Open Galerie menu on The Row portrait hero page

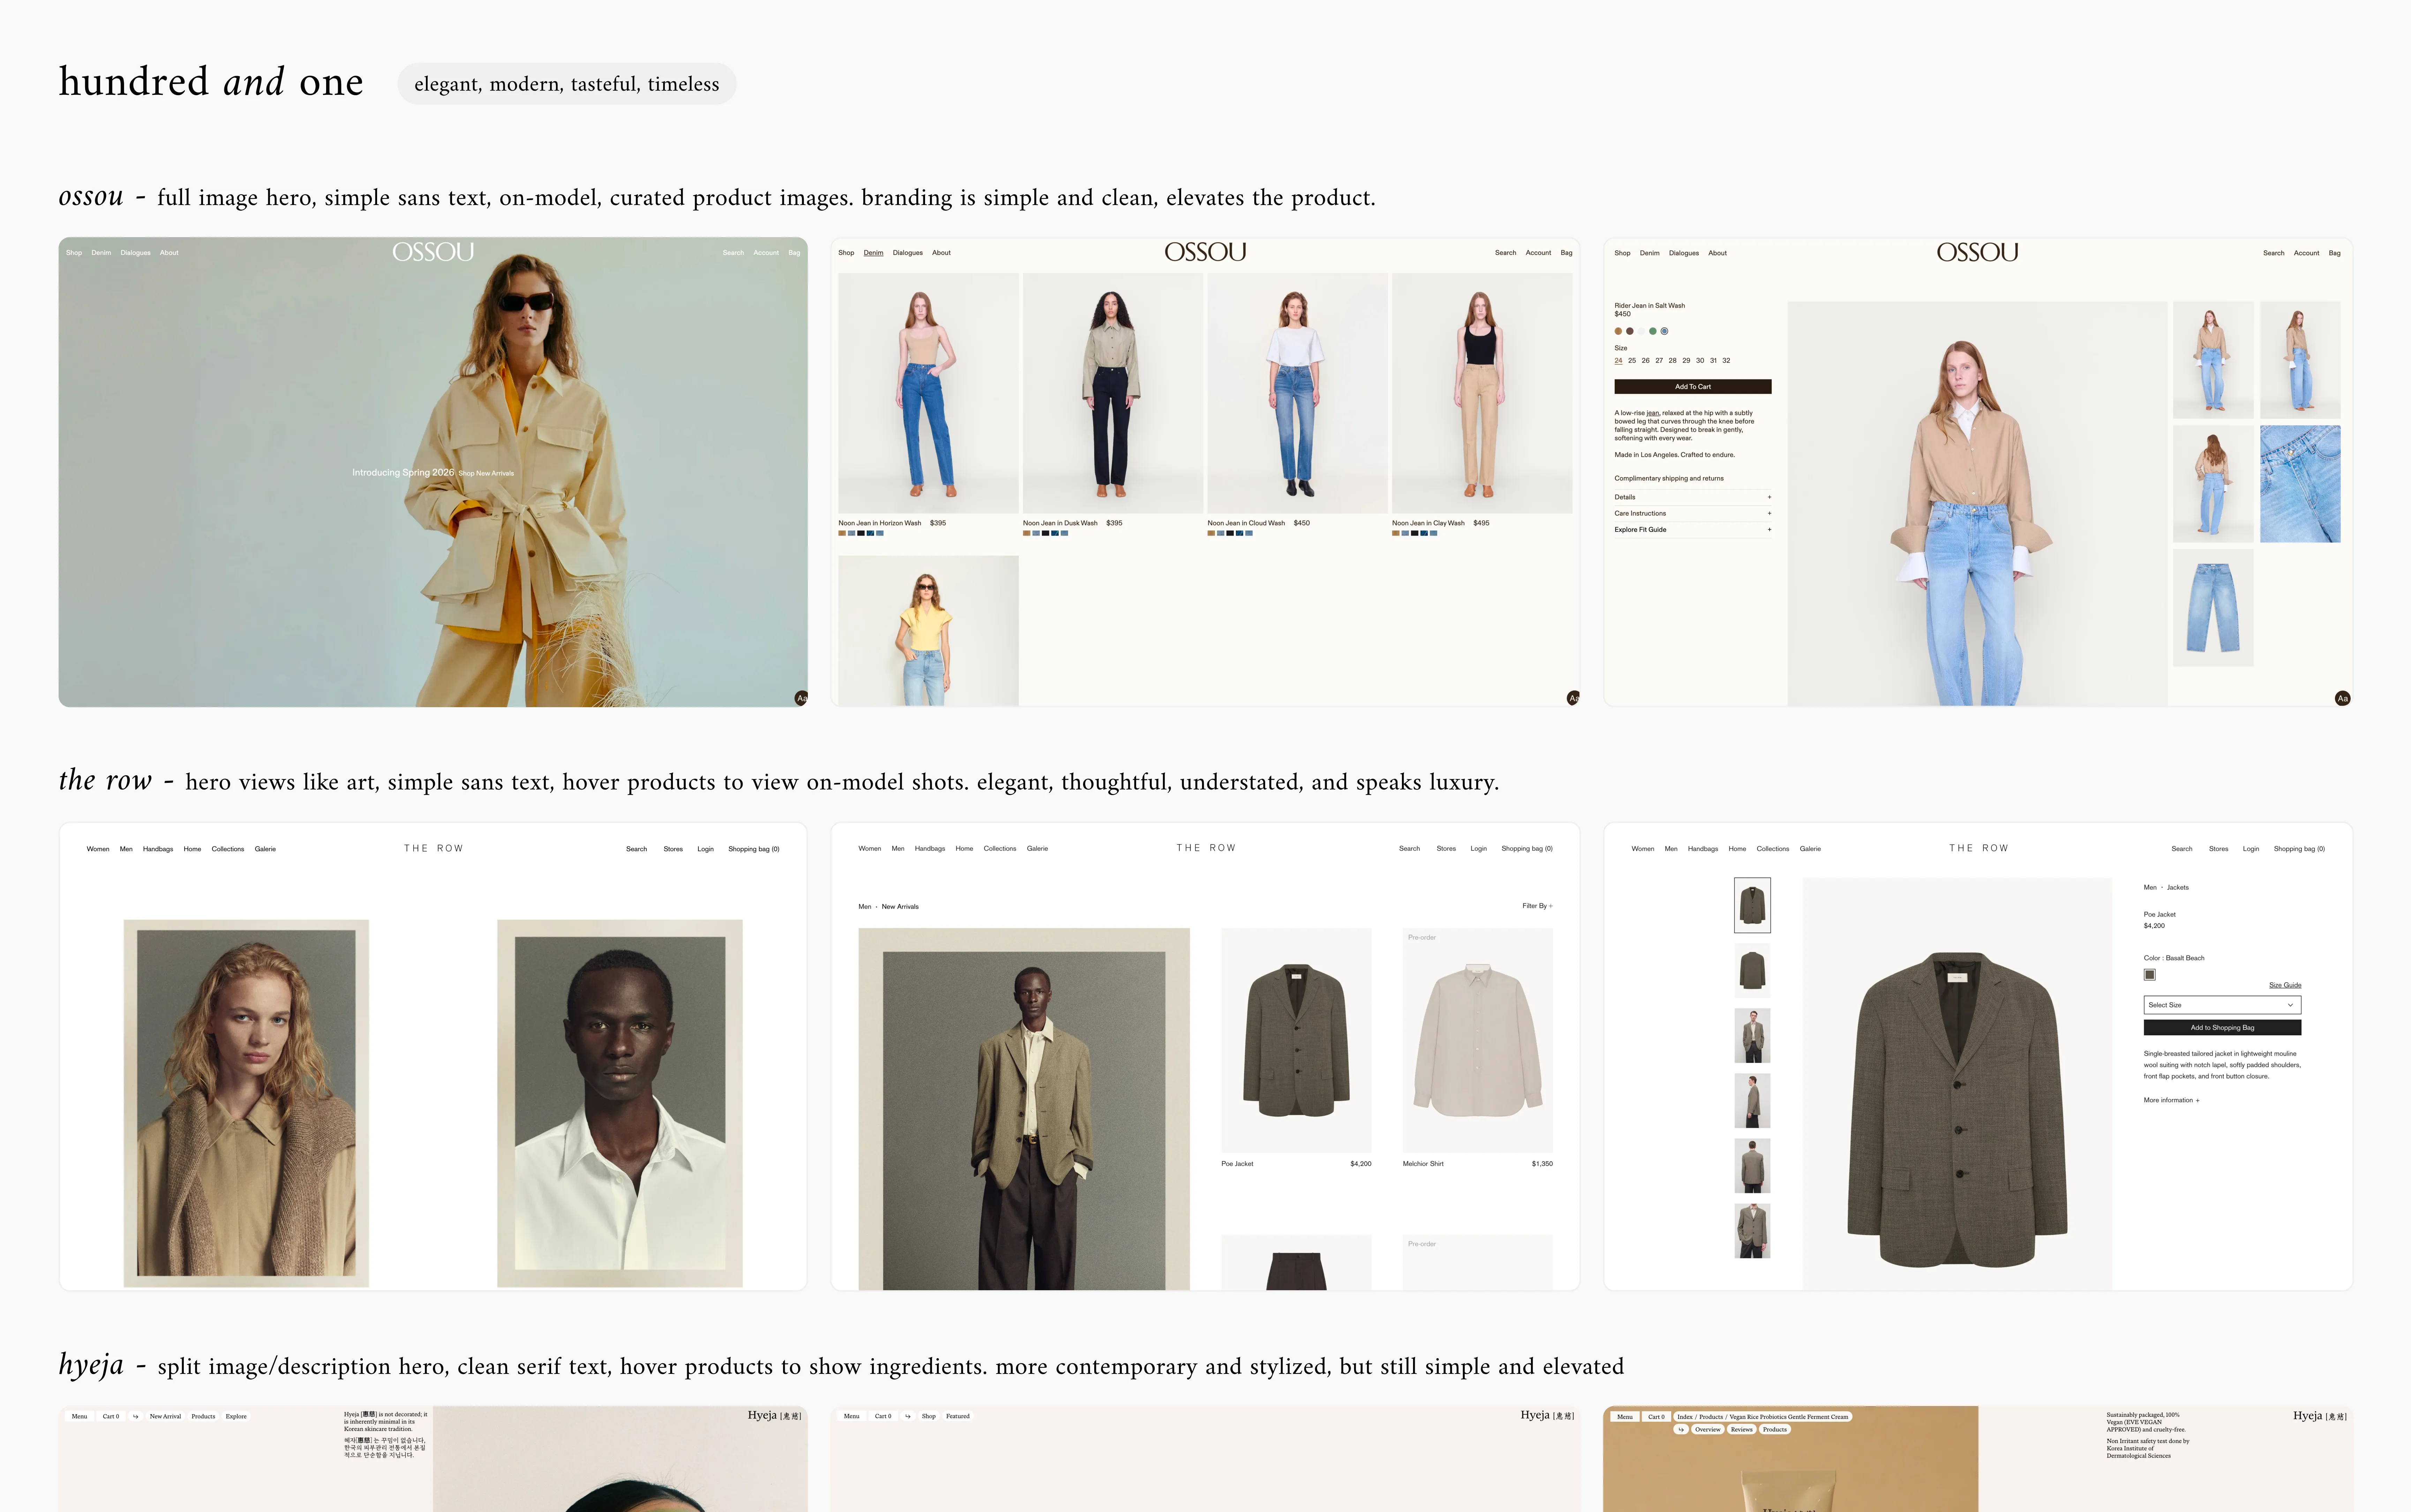[x=265, y=849]
